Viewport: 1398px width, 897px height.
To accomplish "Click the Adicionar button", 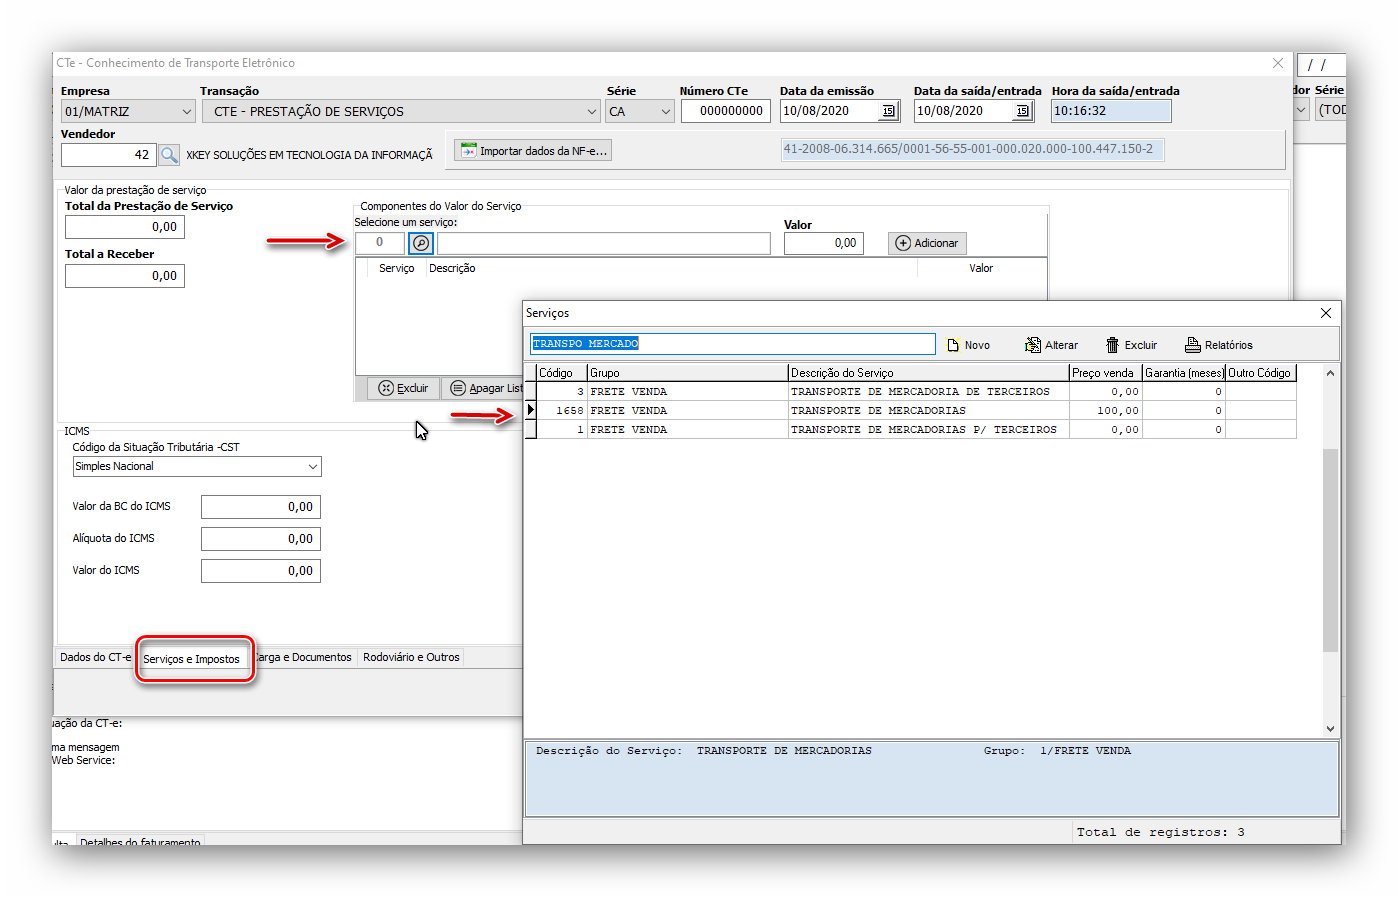I will pyautogui.click(x=927, y=243).
